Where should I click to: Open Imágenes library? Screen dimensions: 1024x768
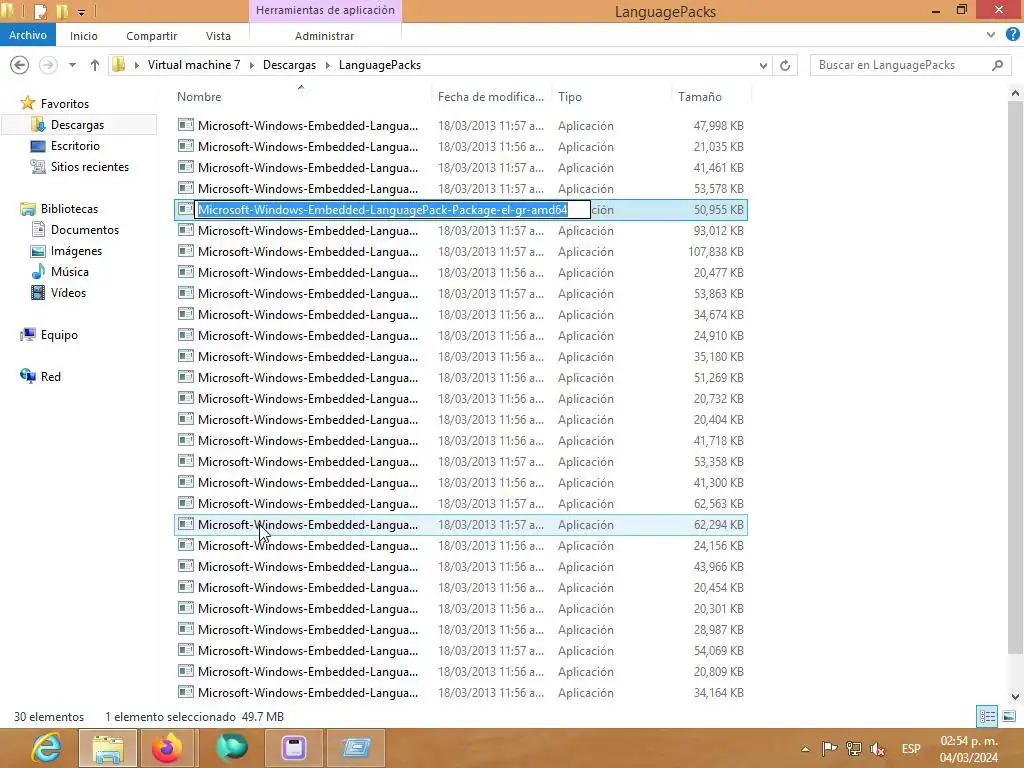point(76,251)
